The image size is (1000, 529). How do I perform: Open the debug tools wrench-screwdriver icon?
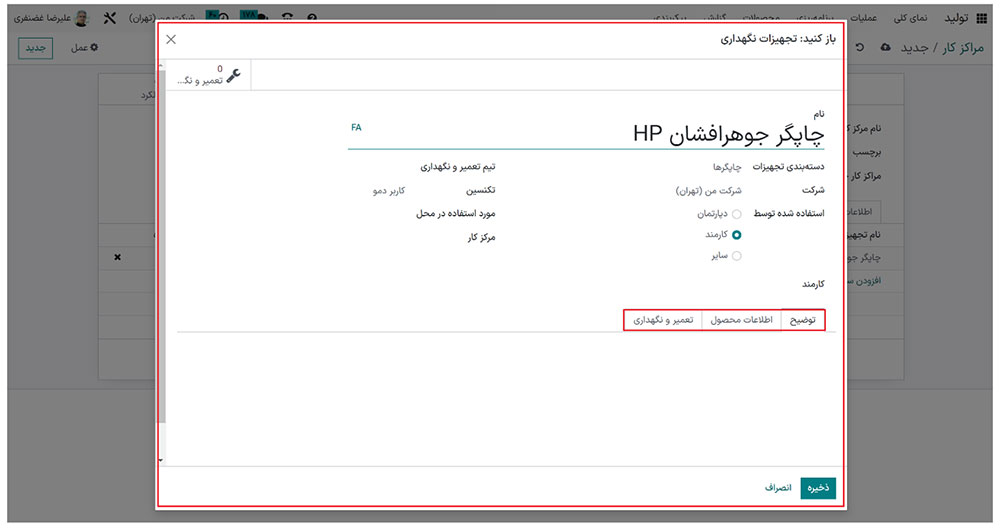click(110, 19)
